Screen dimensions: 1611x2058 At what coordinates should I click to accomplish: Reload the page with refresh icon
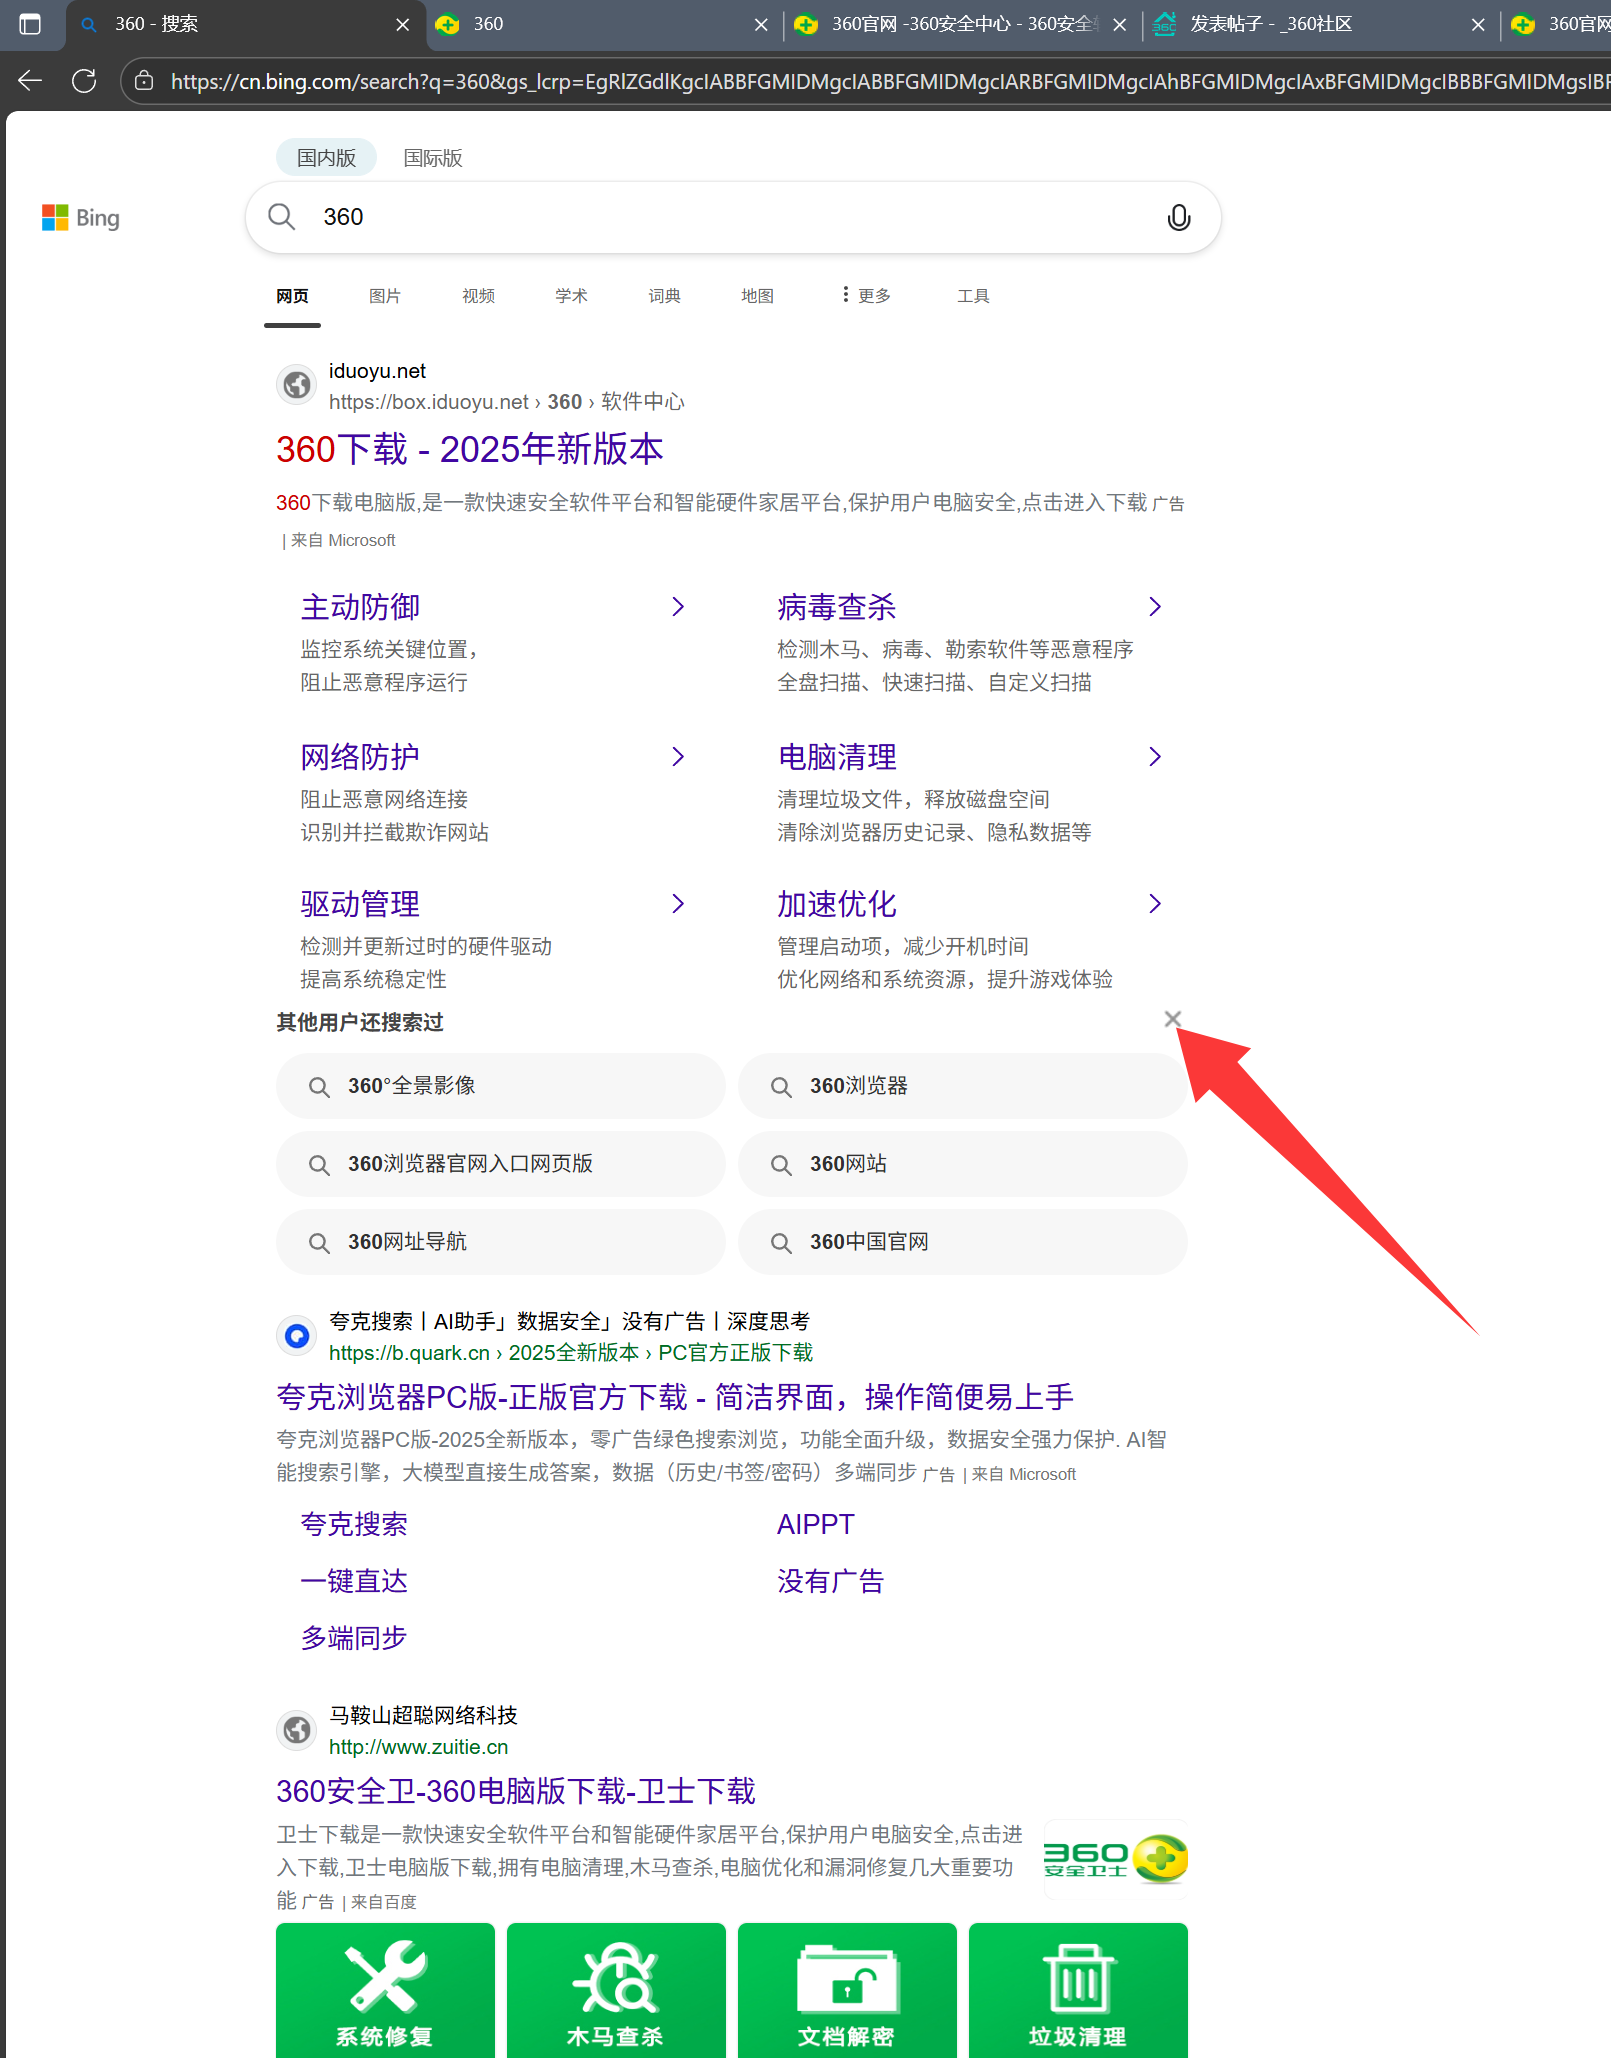click(x=84, y=81)
